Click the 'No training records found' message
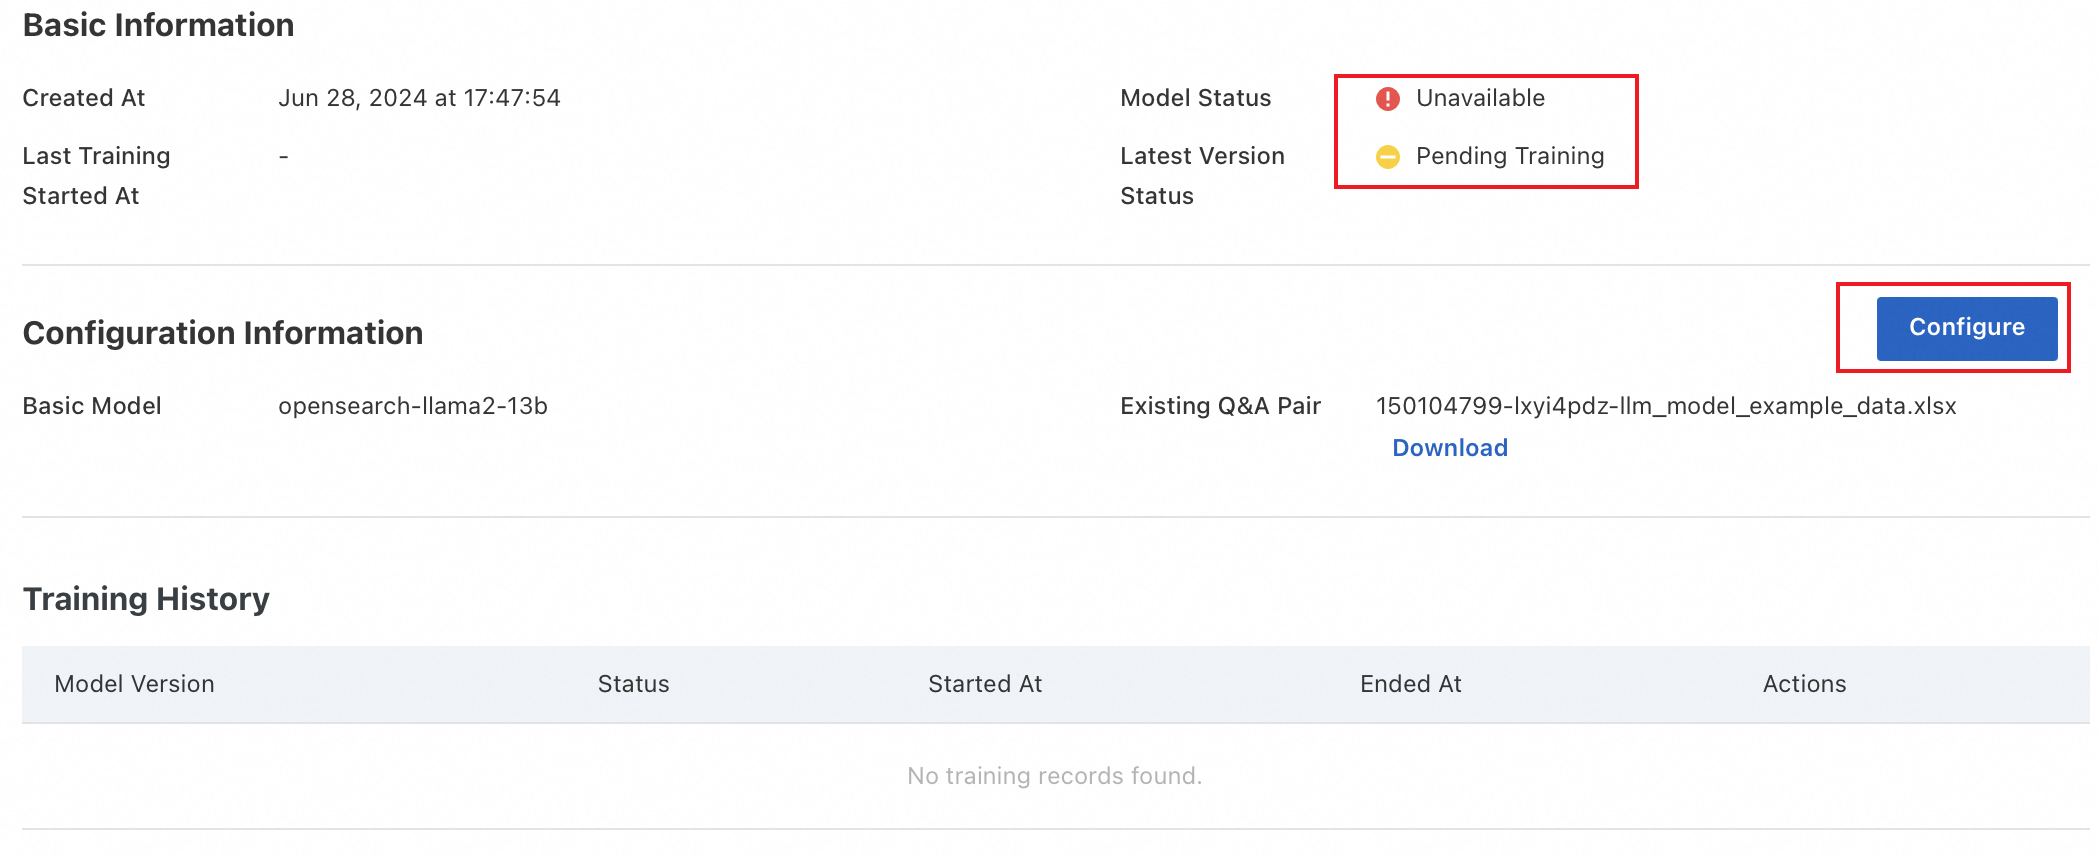The width and height of the screenshot is (2098, 856). click(1054, 776)
